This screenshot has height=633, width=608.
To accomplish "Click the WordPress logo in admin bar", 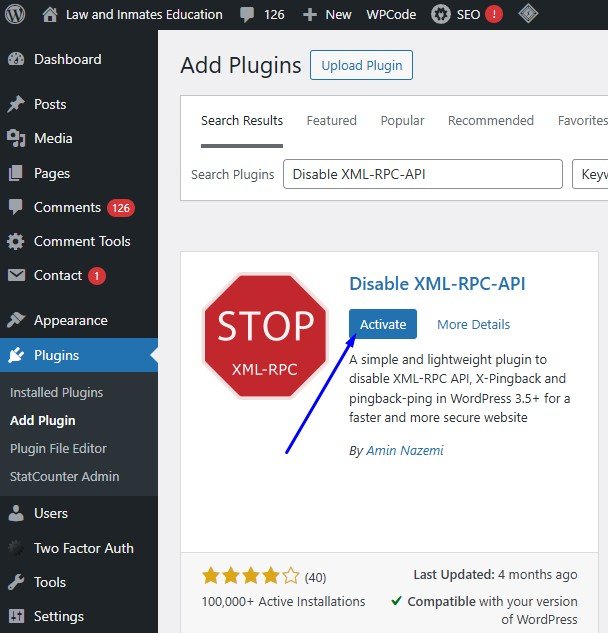I will click(x=15, y=14).
